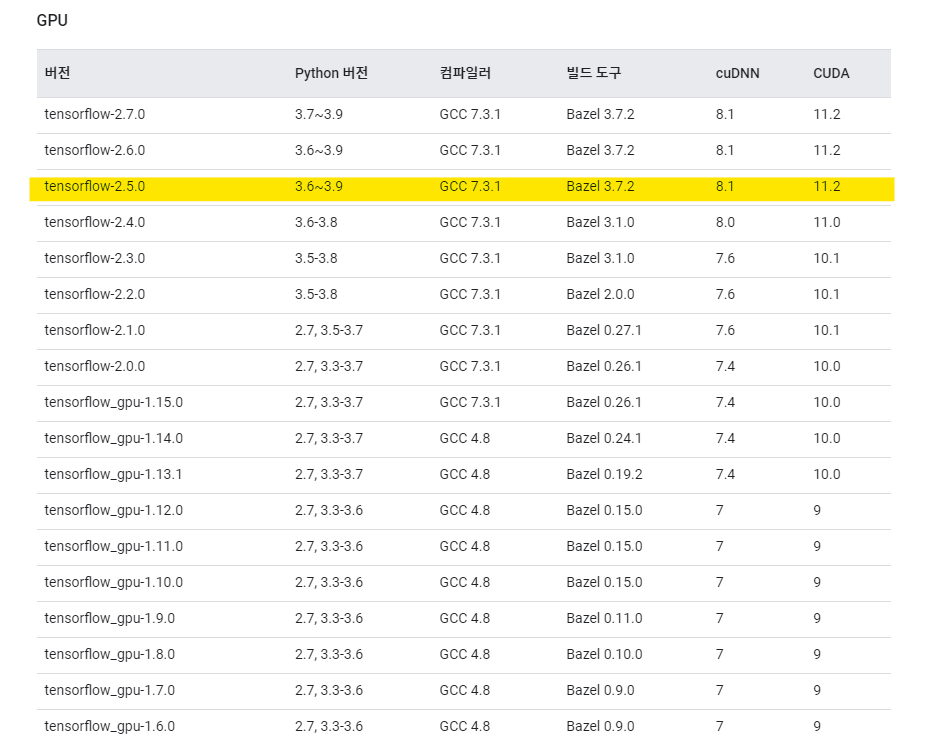The image size is (925, 742).
Task: Click the 버전 column header
Action: tap(58, 73)
